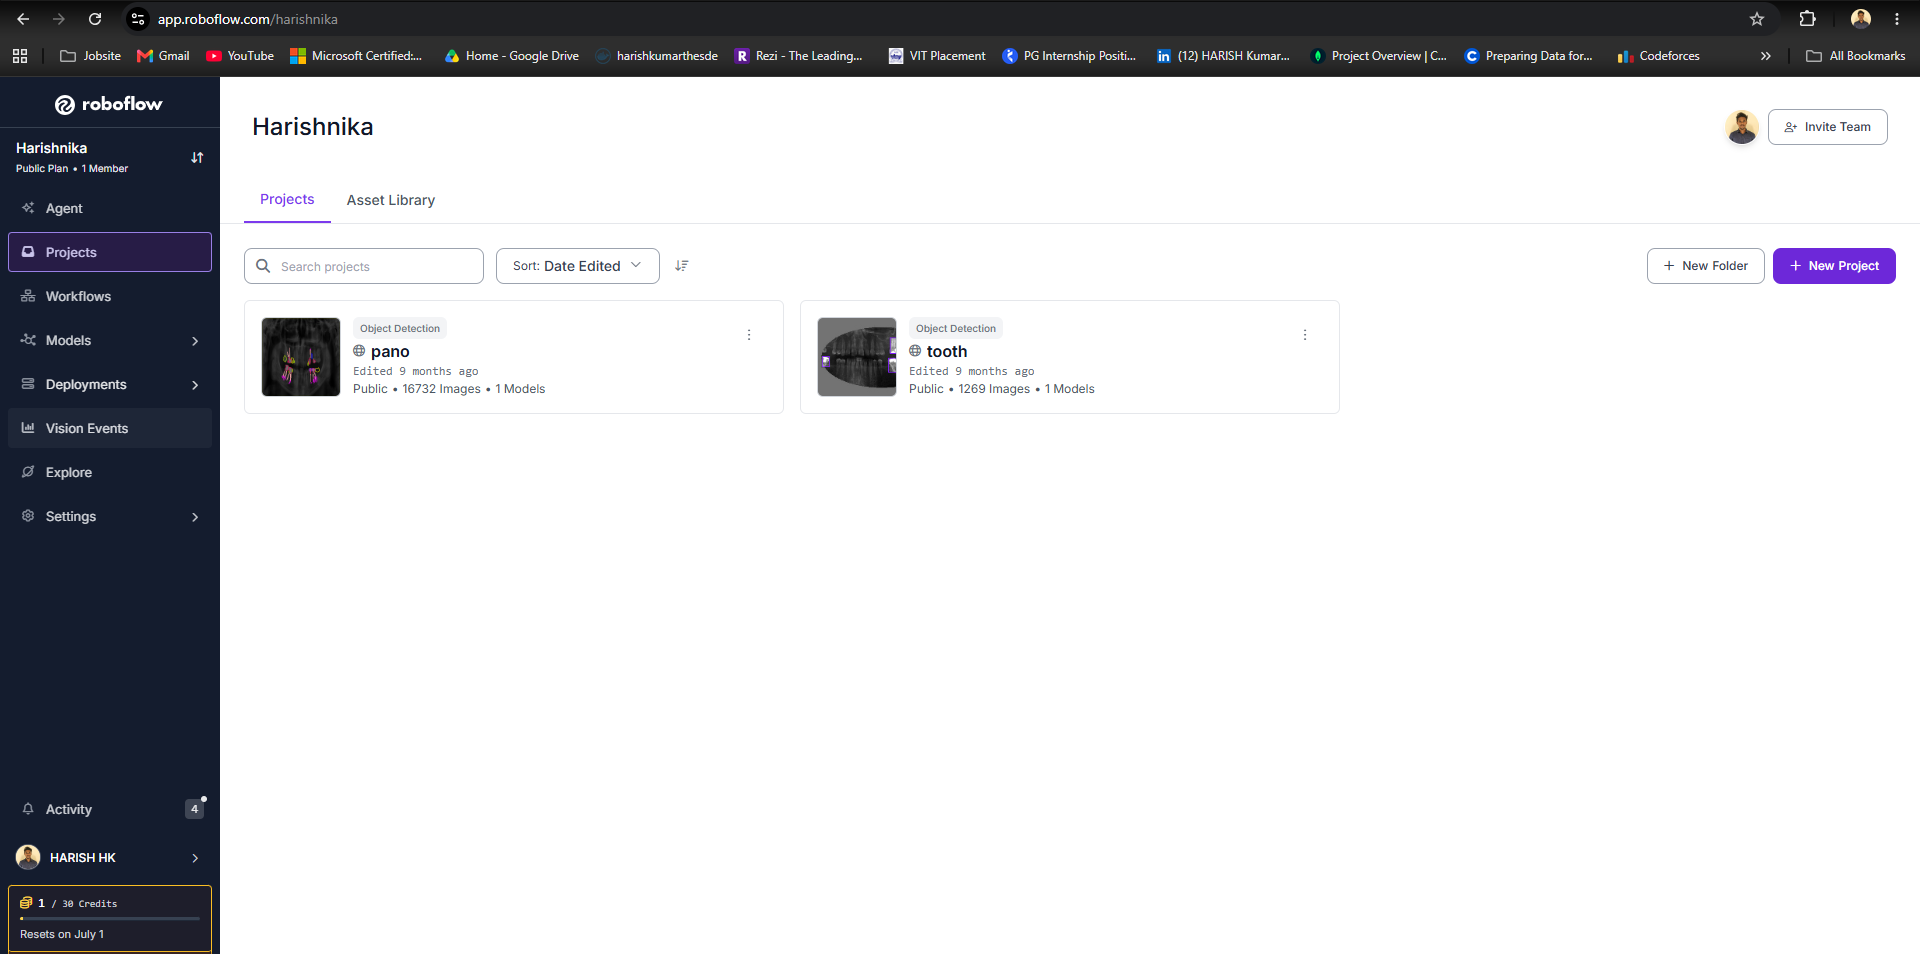Viewport: 1920px width, 954px height.
Task: Expand the Models chevron arrow
Action: tap(195, 341)
